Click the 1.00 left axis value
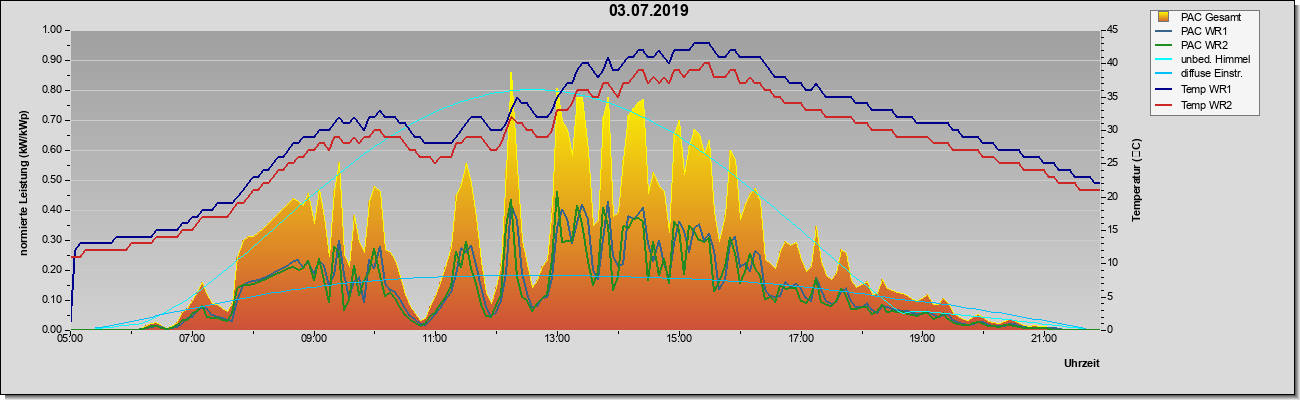1300x400 pixels. [x=51, y=30]
